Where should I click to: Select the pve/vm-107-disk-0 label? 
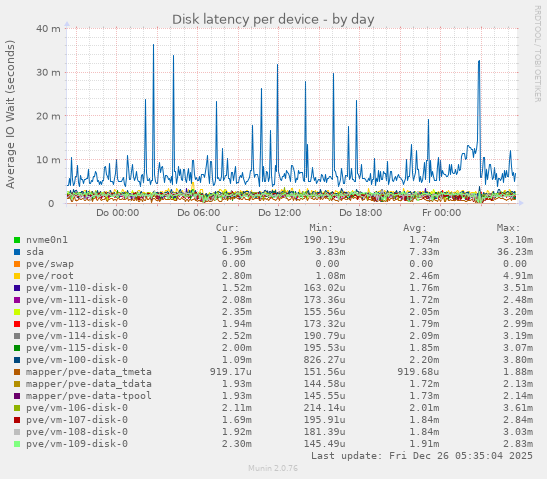pos(77,420)
